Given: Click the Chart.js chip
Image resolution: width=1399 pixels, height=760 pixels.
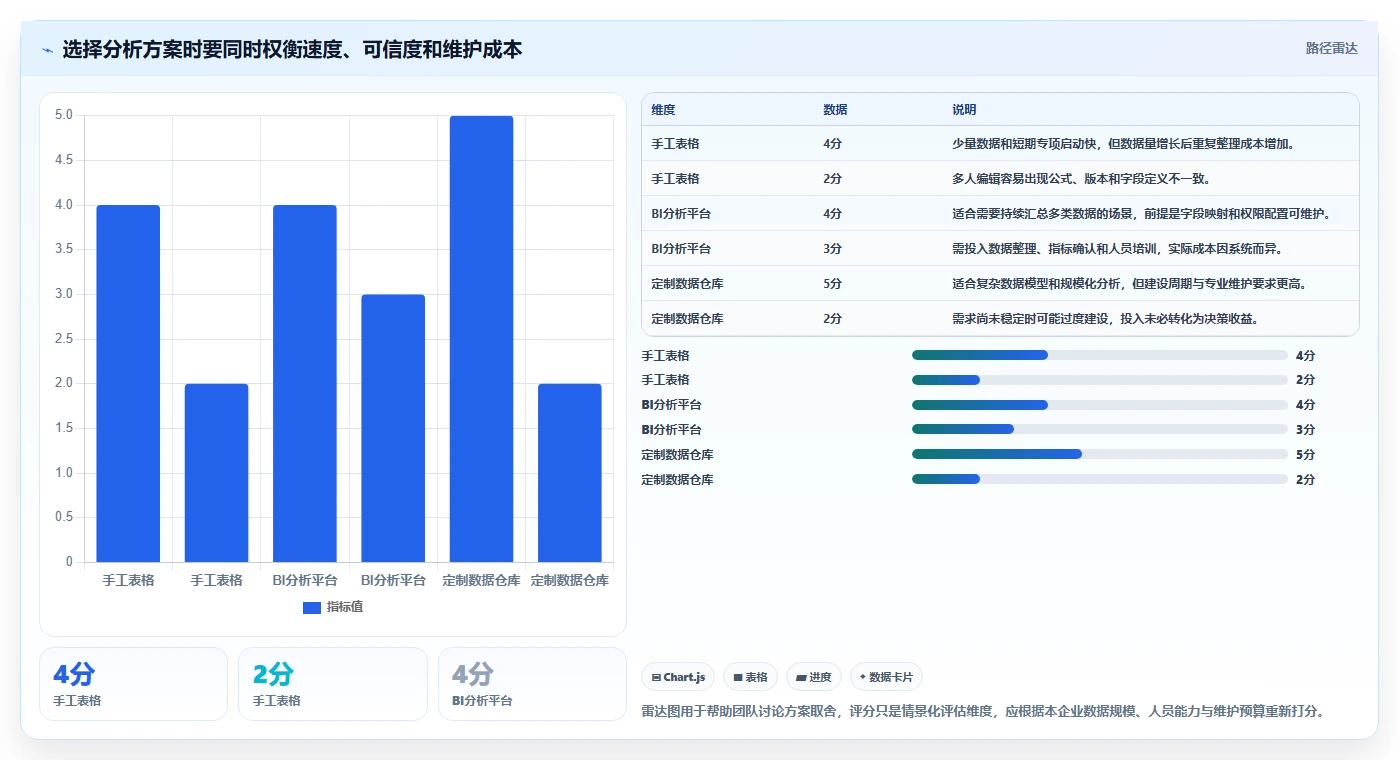Looking at the screenshot, I should 678,677.
